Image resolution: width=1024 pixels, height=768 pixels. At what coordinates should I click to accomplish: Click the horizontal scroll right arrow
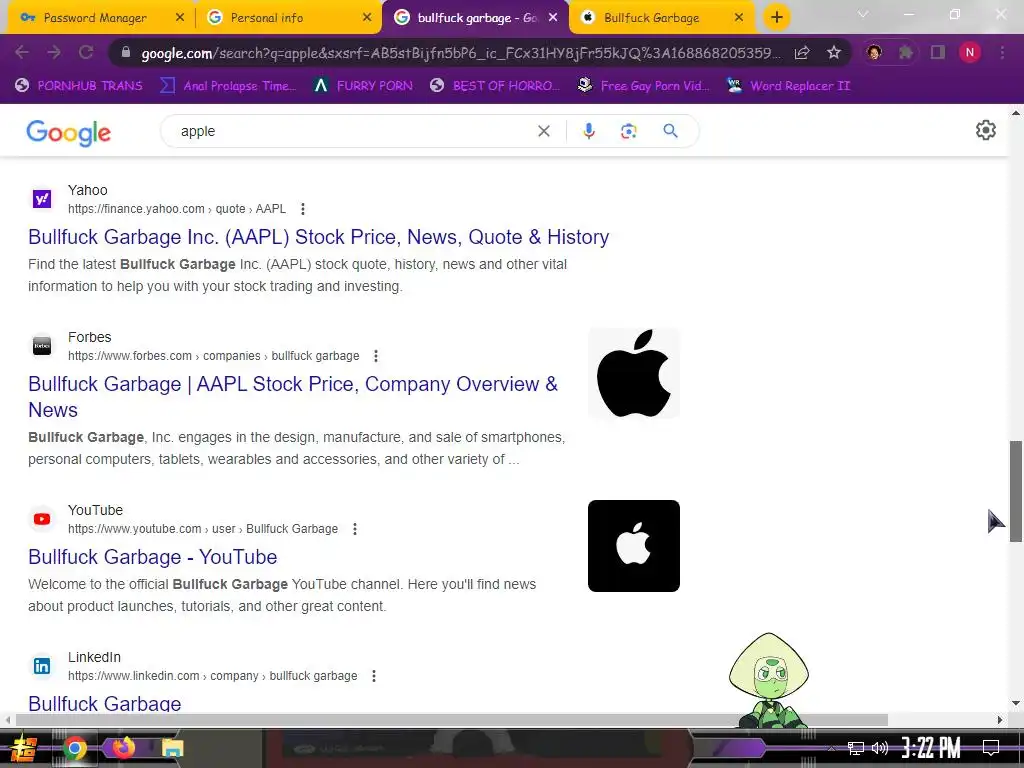(x=1000, y=720)
